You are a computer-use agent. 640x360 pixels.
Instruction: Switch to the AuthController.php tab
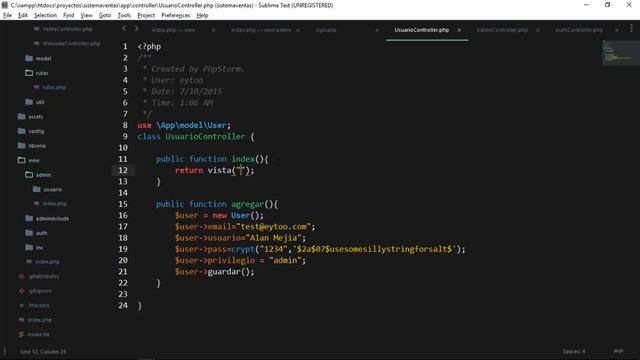tap(579, 30)
